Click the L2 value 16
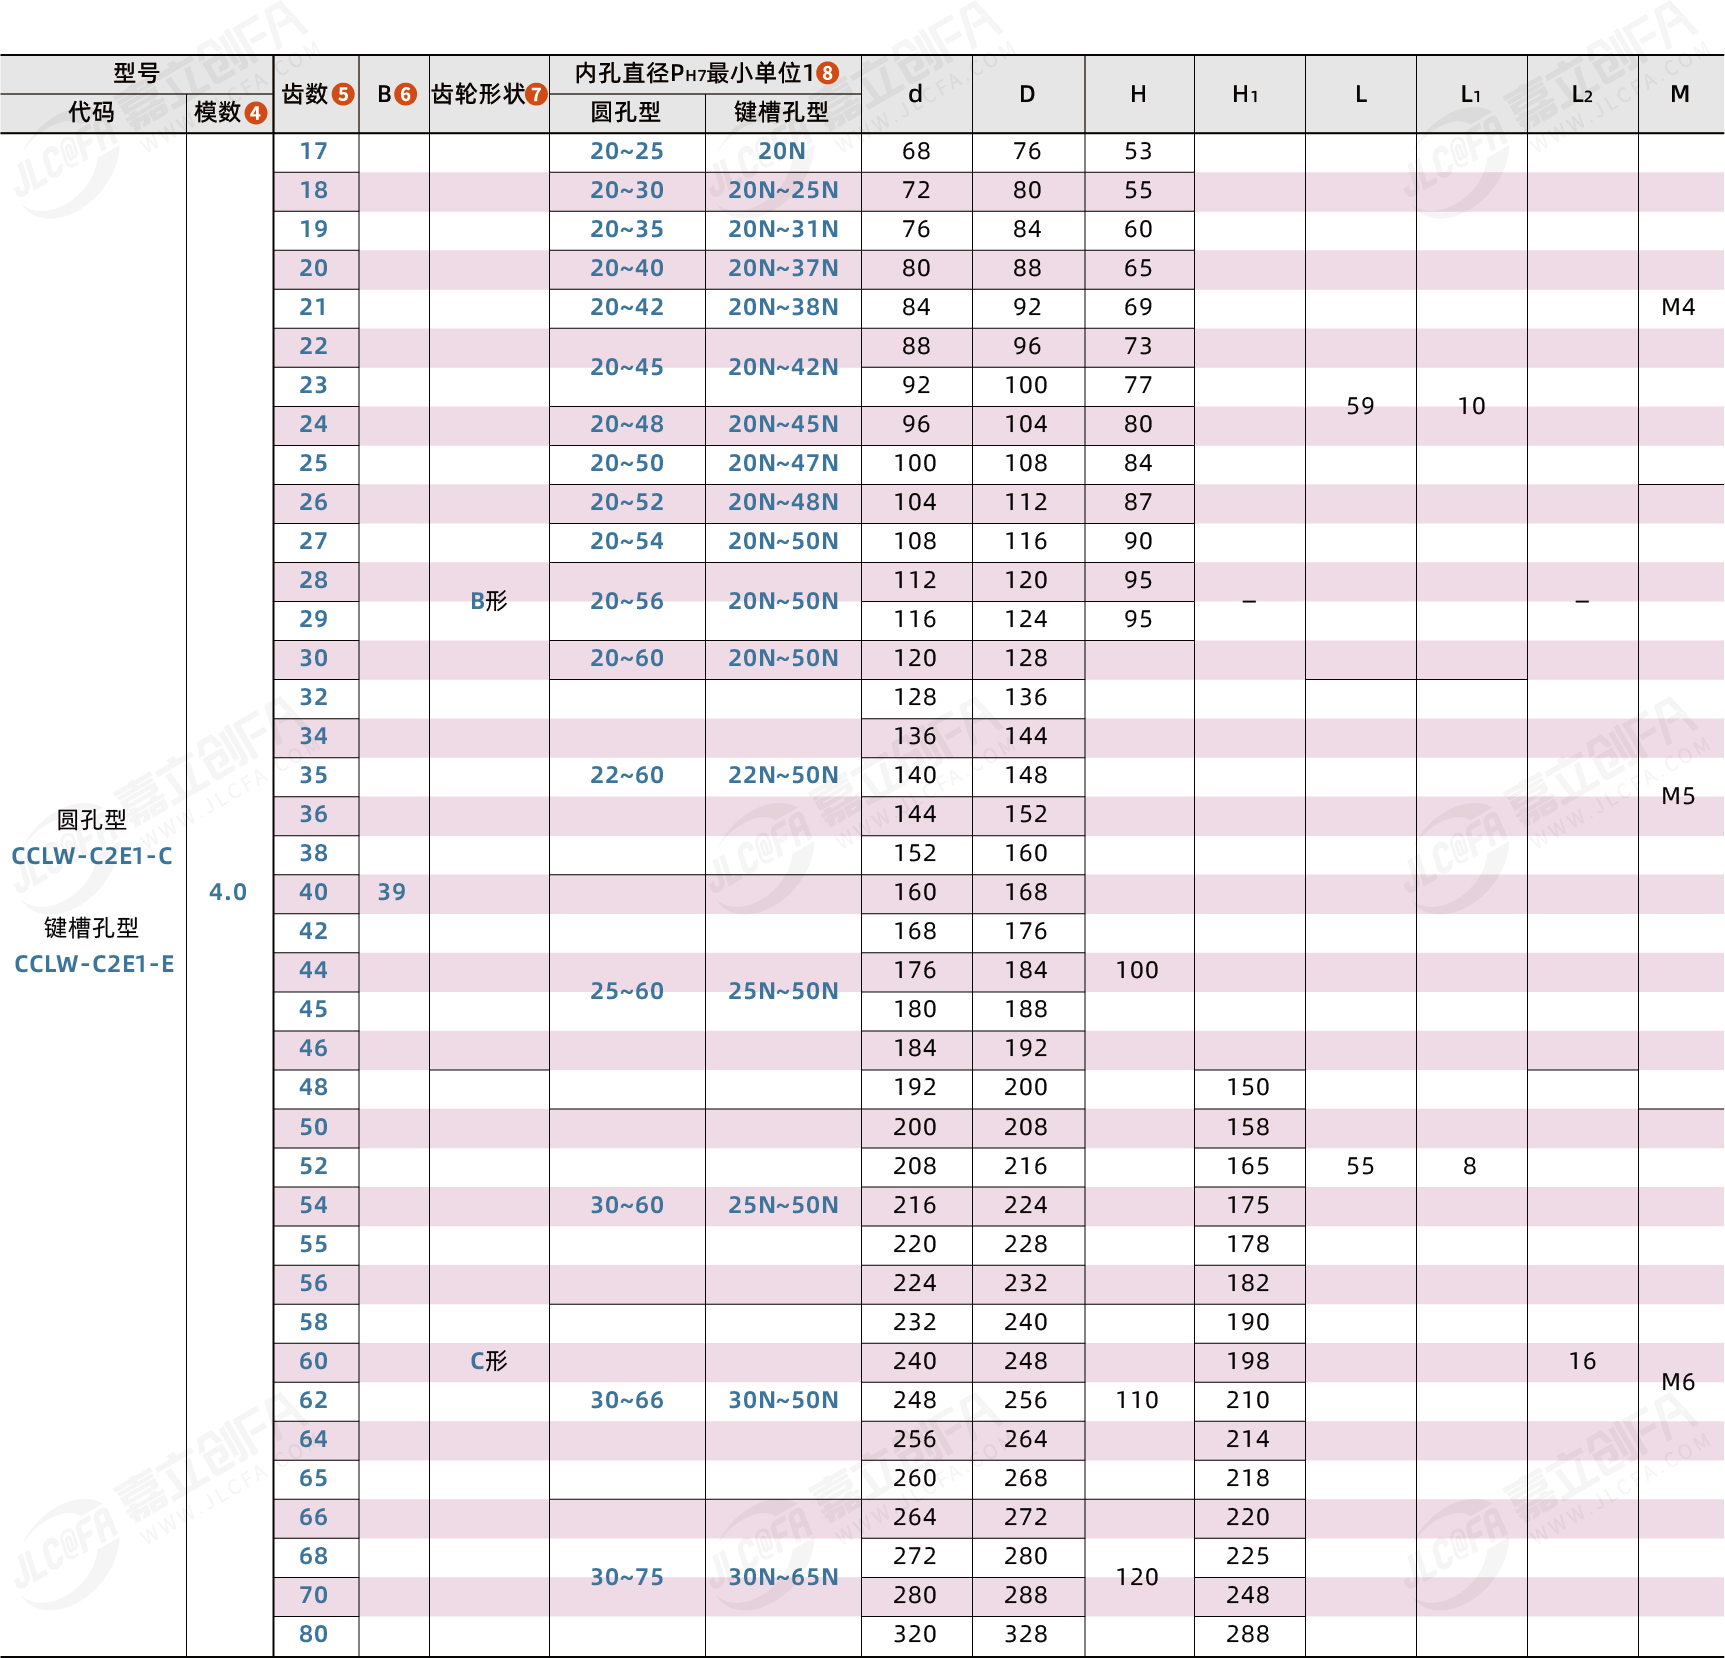 coord(1582,1361)
